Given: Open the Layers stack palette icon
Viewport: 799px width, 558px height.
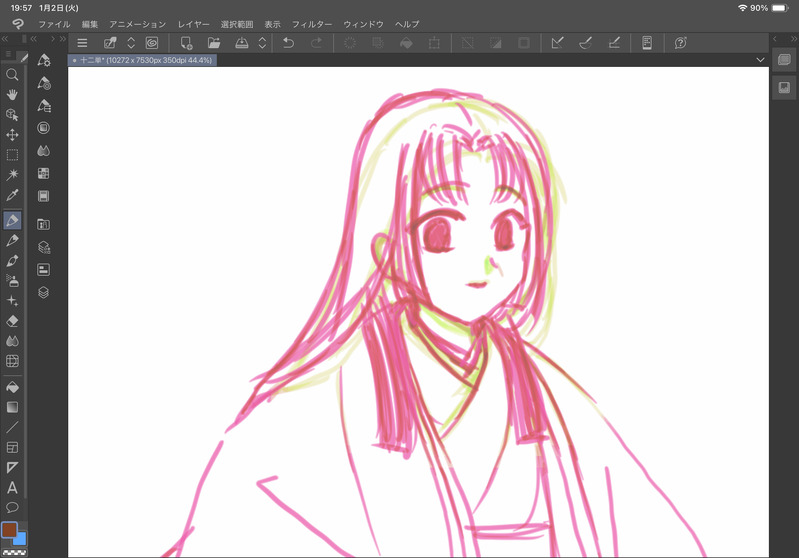Looking at the screenshot, I should [x=44, y=293].
